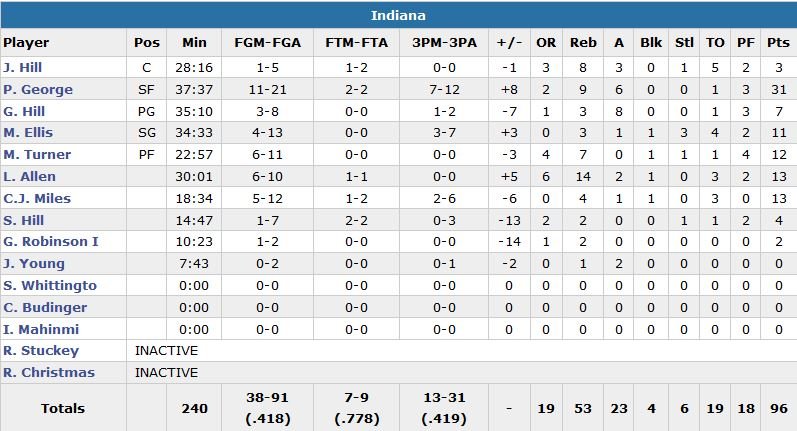
Task: Click the Min column header
Action: 194,43
